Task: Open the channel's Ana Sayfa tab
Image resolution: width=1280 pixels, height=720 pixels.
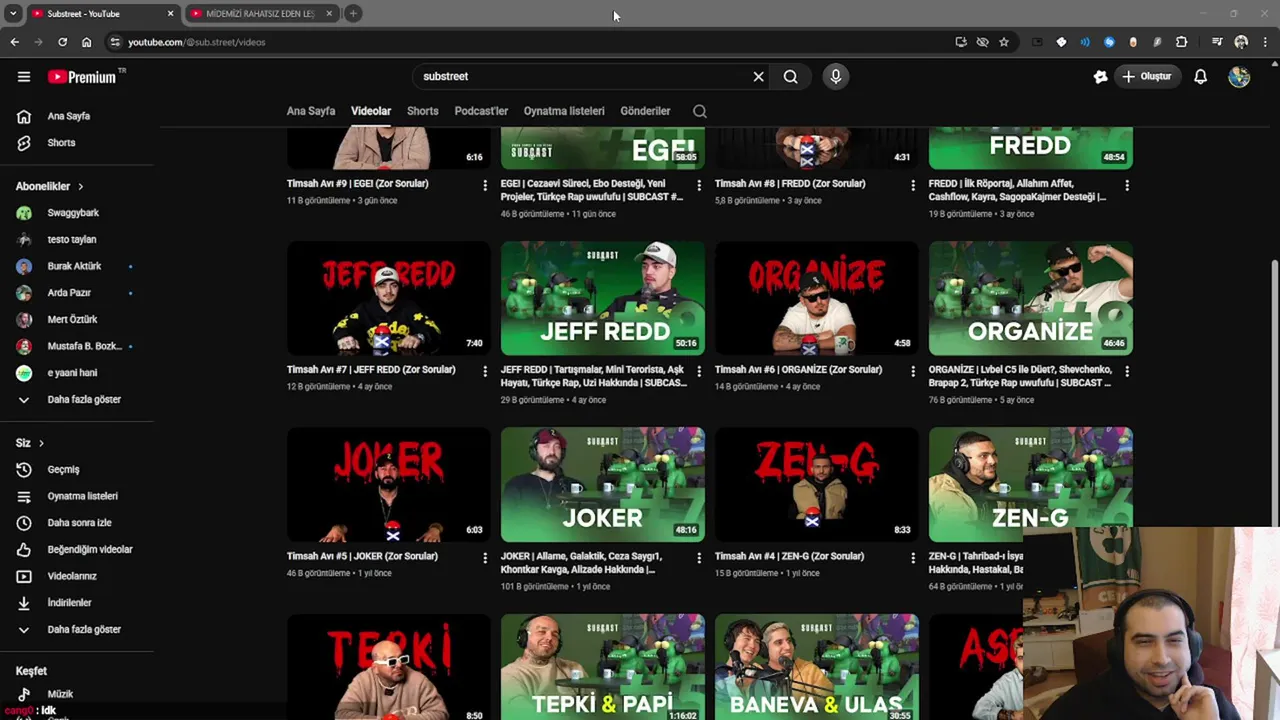Action: click(311, 111)
